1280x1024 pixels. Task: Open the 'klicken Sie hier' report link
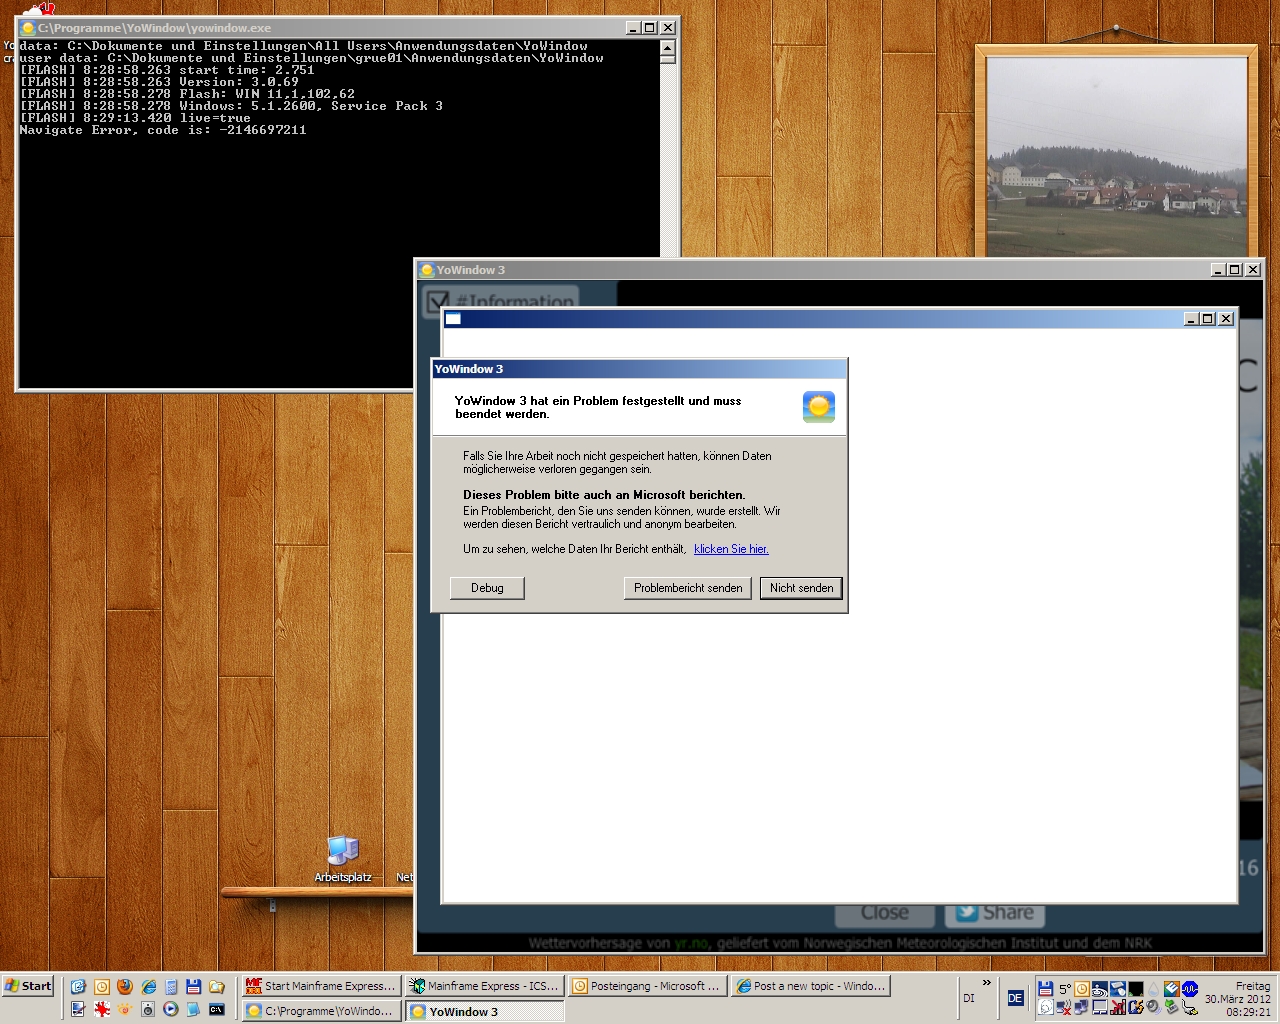[731, 549]
